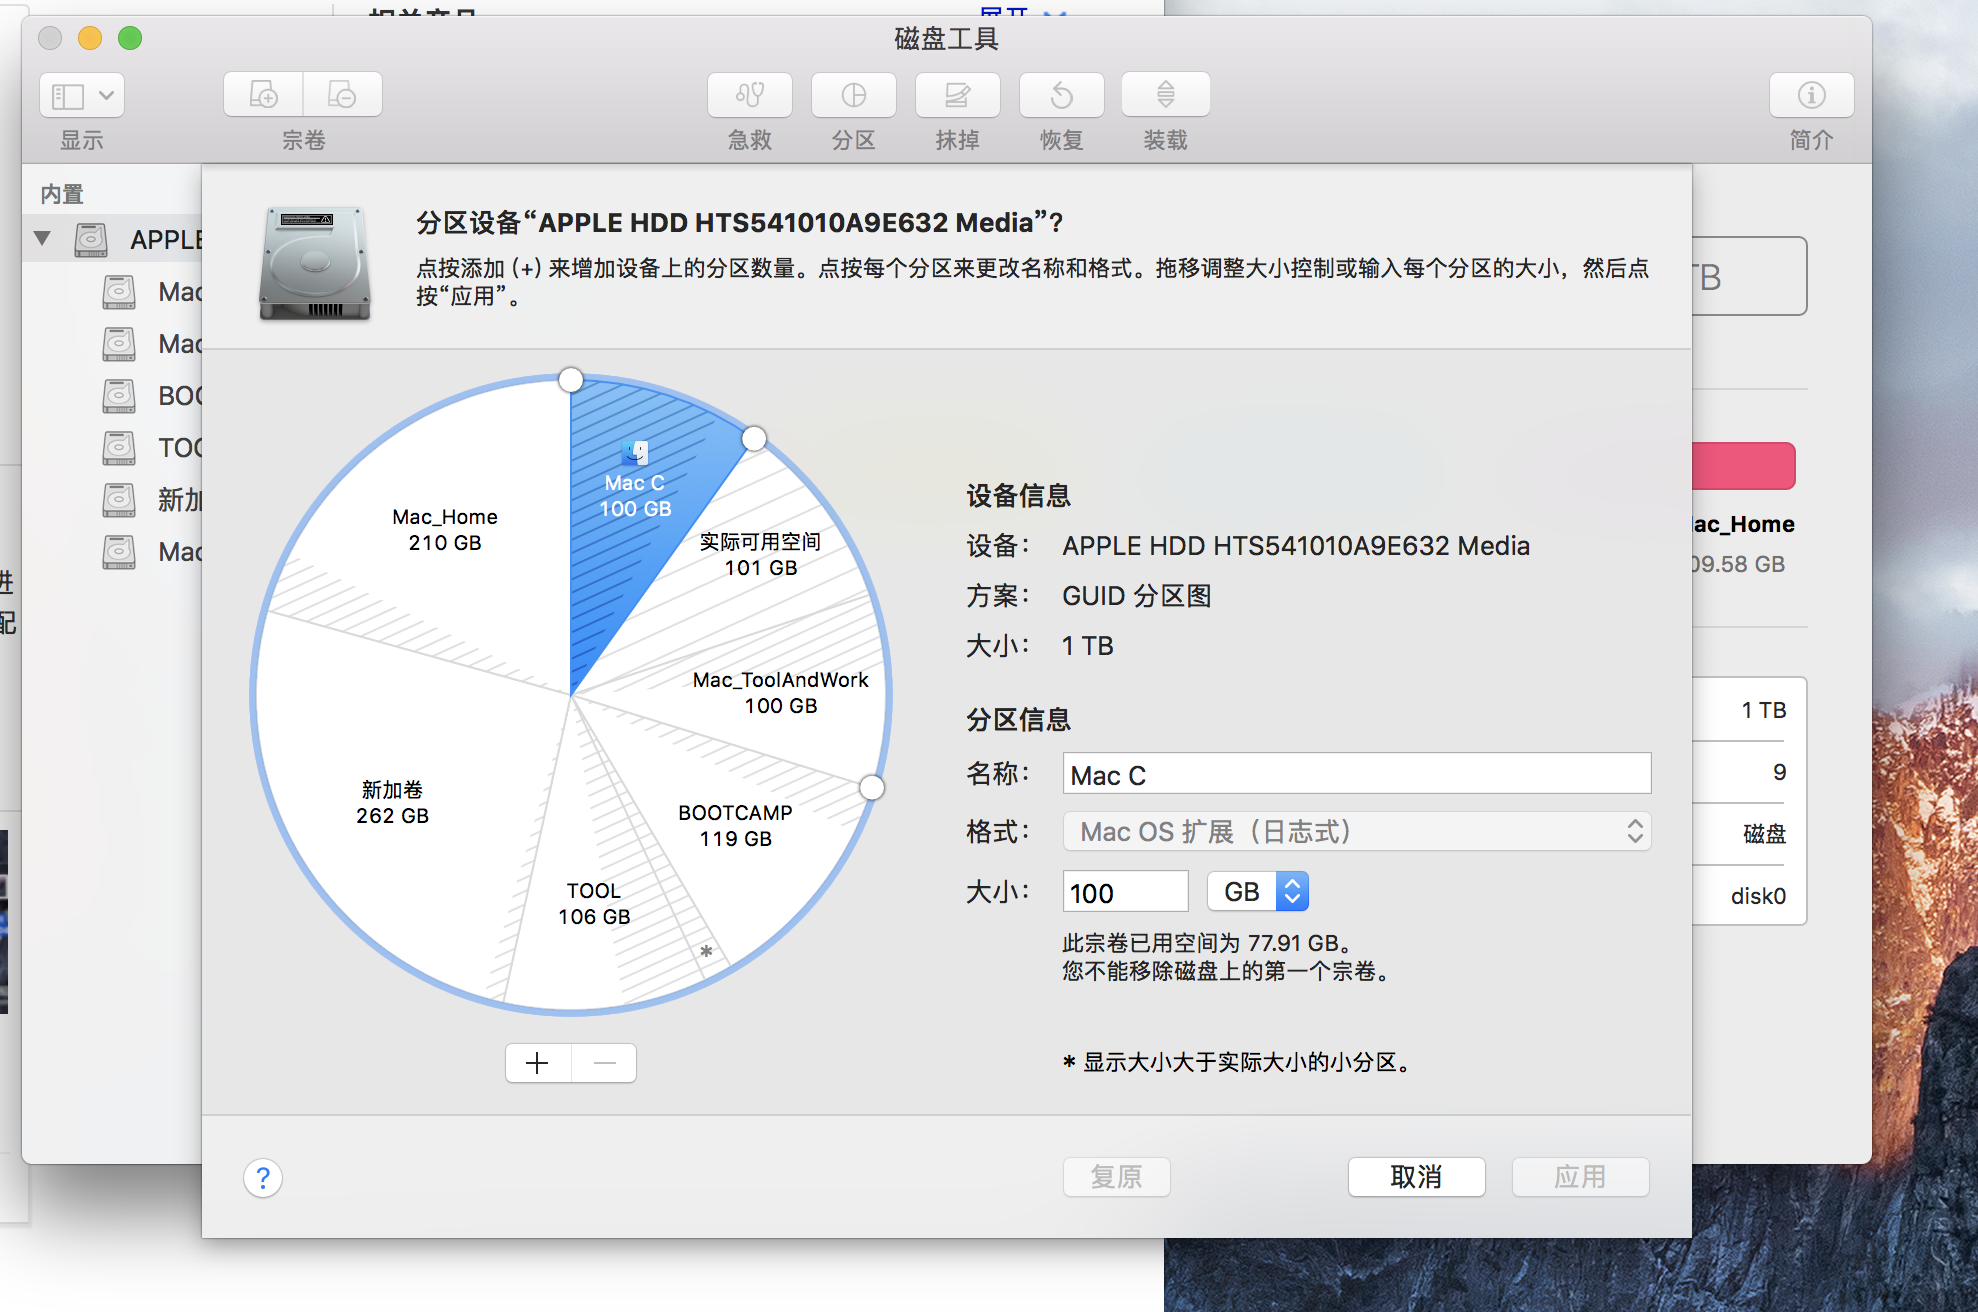Click the plus button to add partition

(538, 1063)
